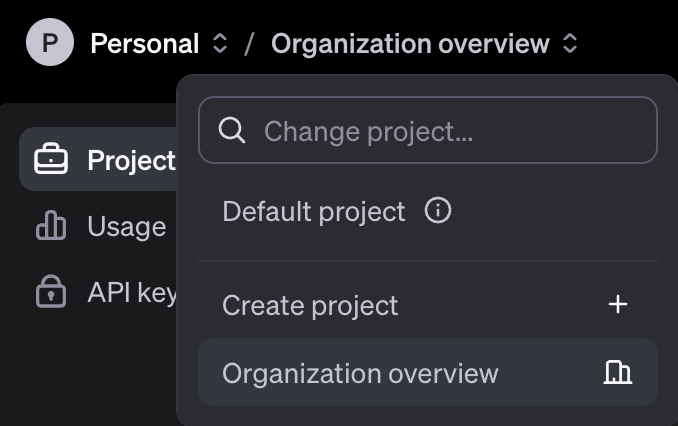This screenshot has height=426, width=678.
Task: Select the Create project option
Action: coord(428,305)
